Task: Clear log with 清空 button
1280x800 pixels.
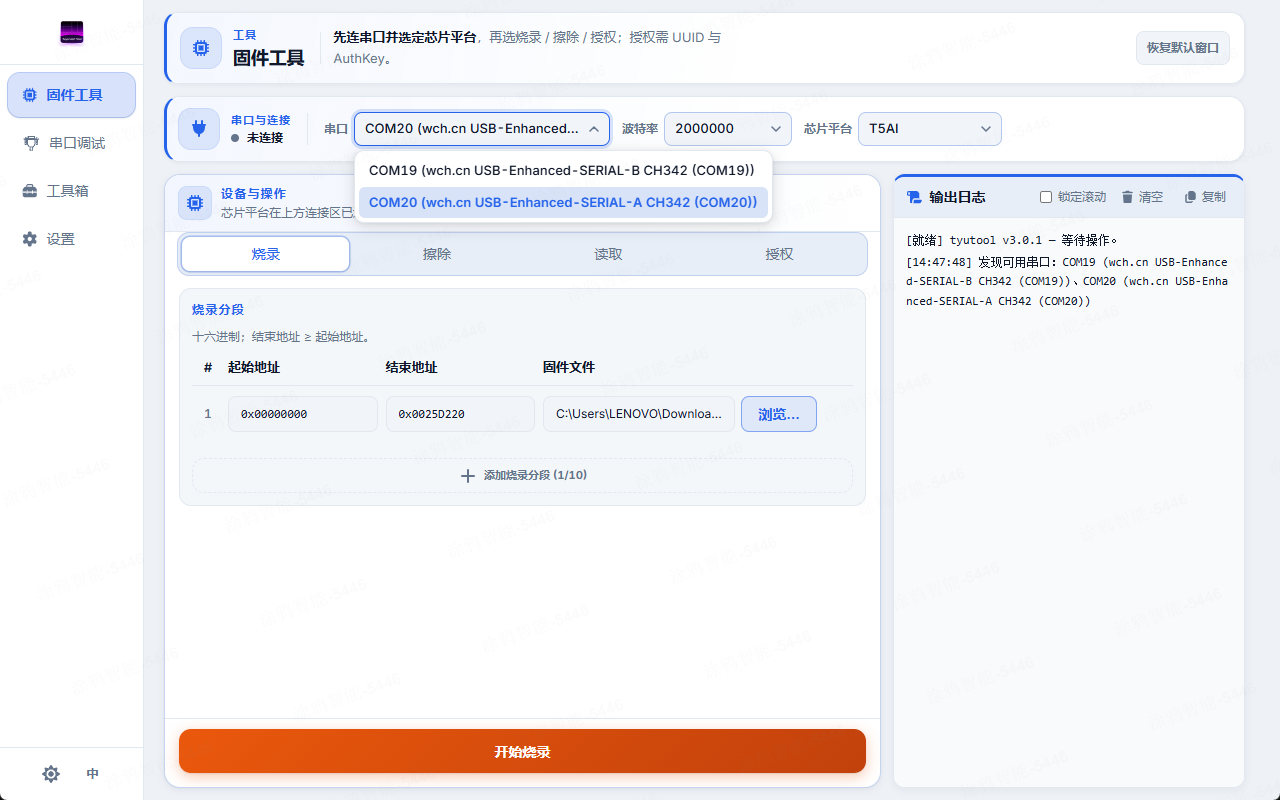Action: [x=1142, y=197]
